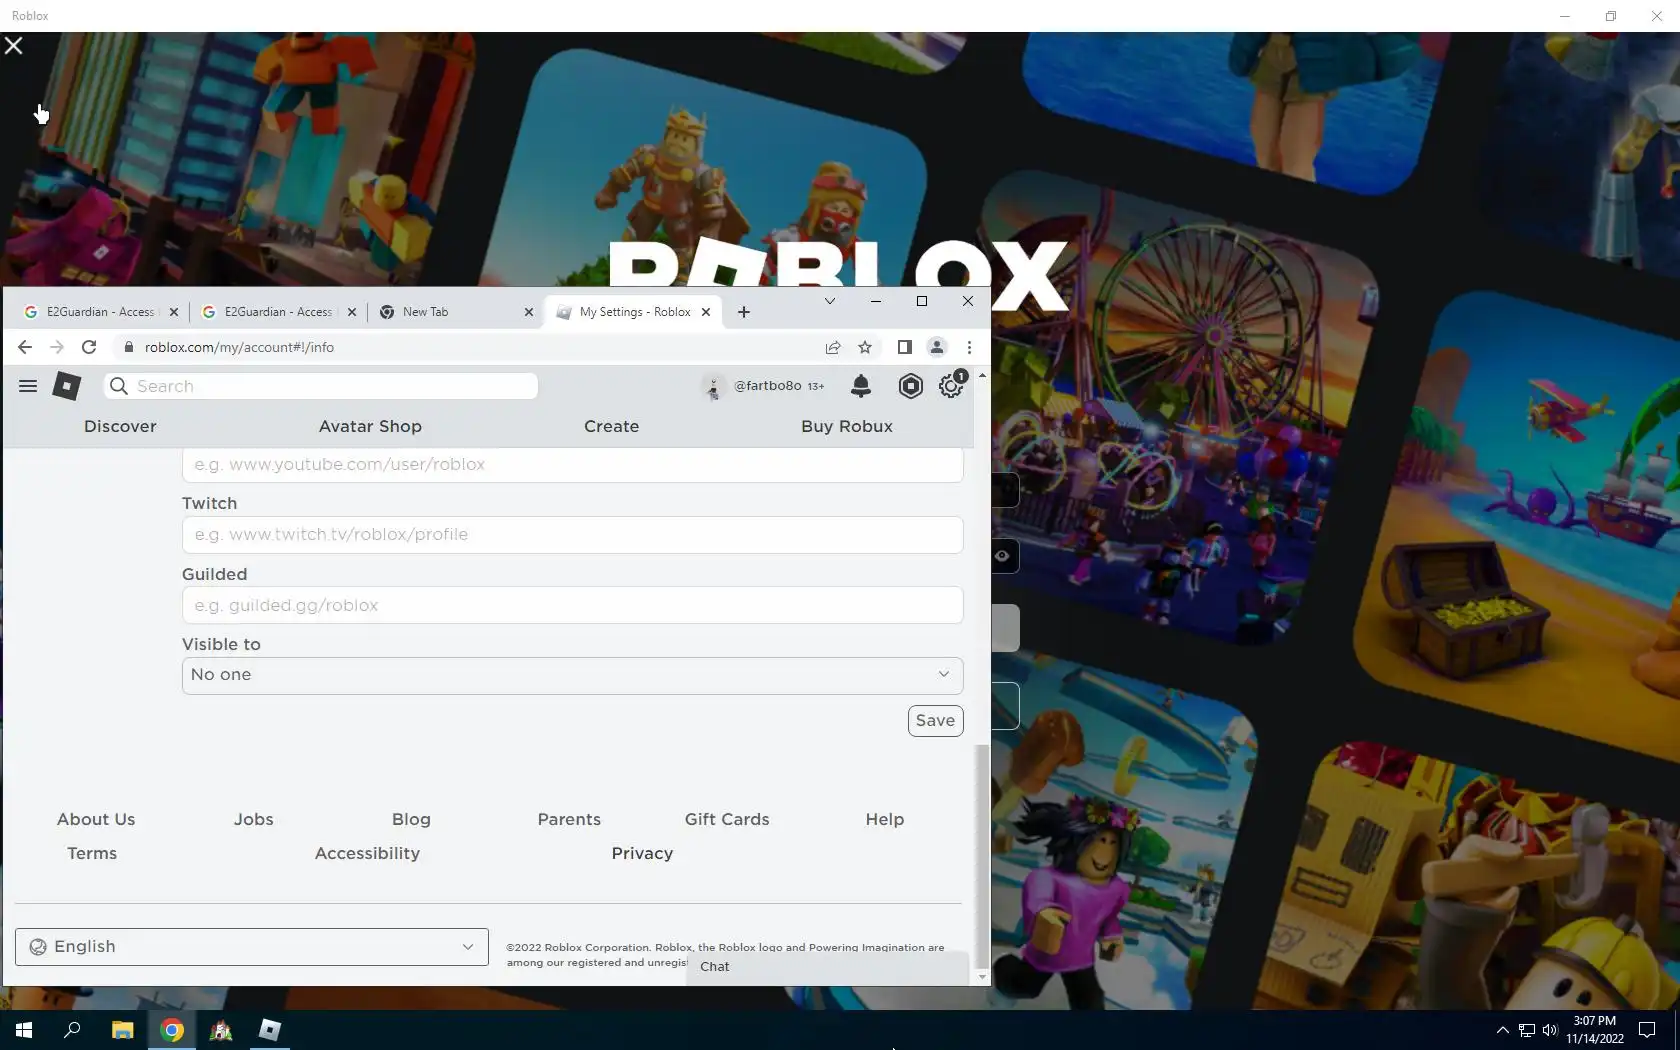
Task: Open a new Chrome tab with plus
Action: point(744,312)
